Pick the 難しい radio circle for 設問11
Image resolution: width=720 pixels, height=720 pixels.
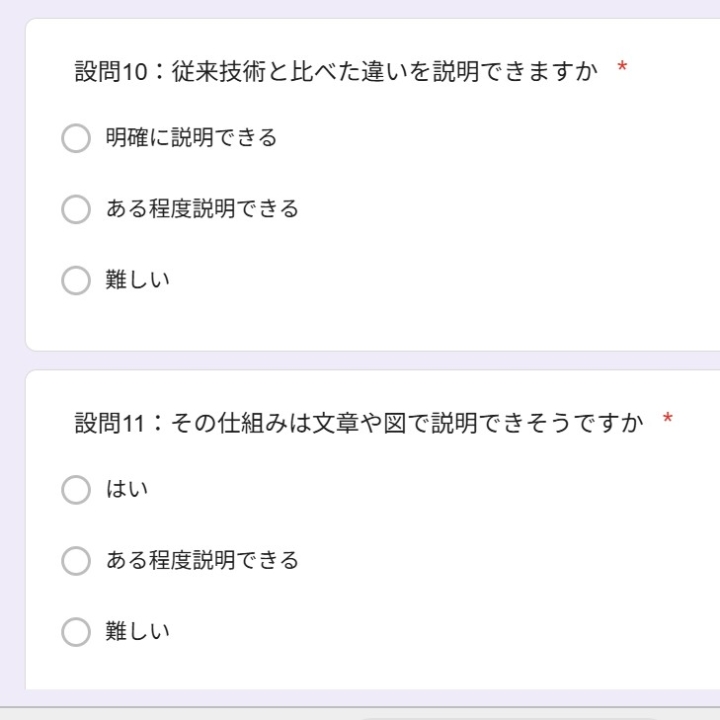[x=76, y=632]
